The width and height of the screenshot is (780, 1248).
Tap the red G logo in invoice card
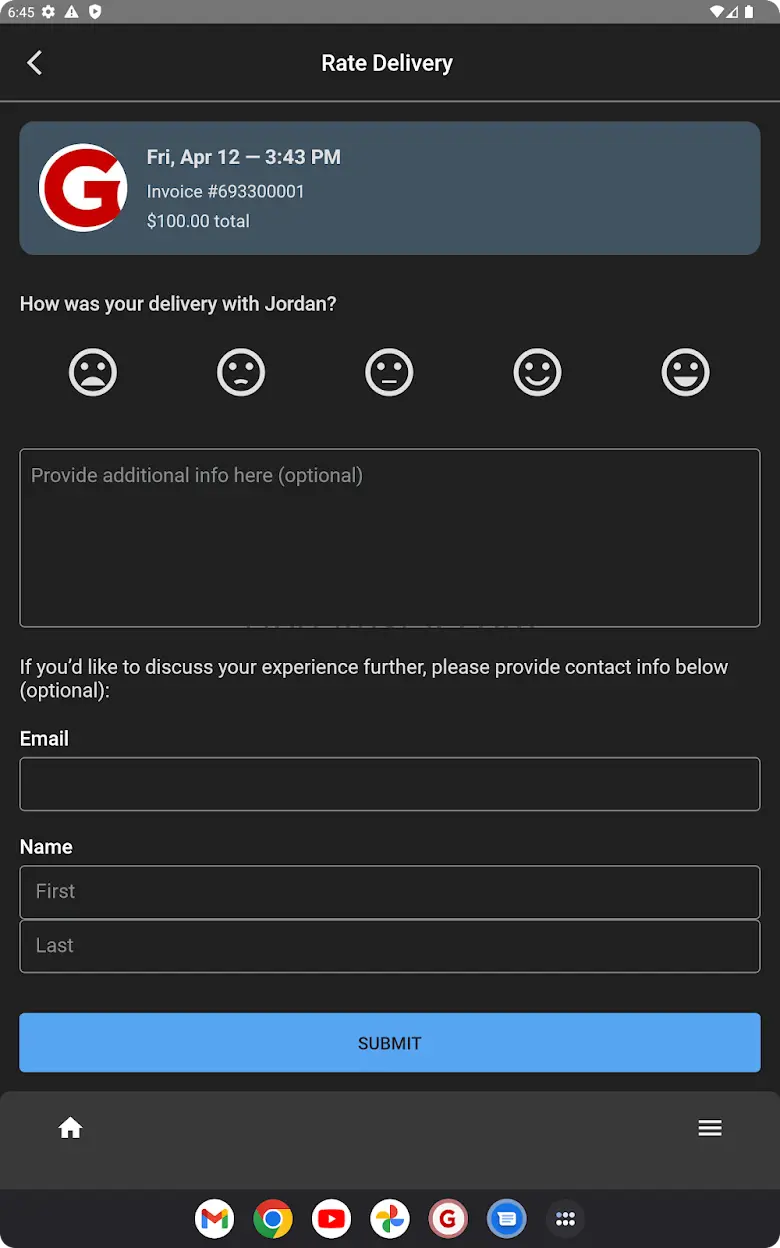[83, 188]
